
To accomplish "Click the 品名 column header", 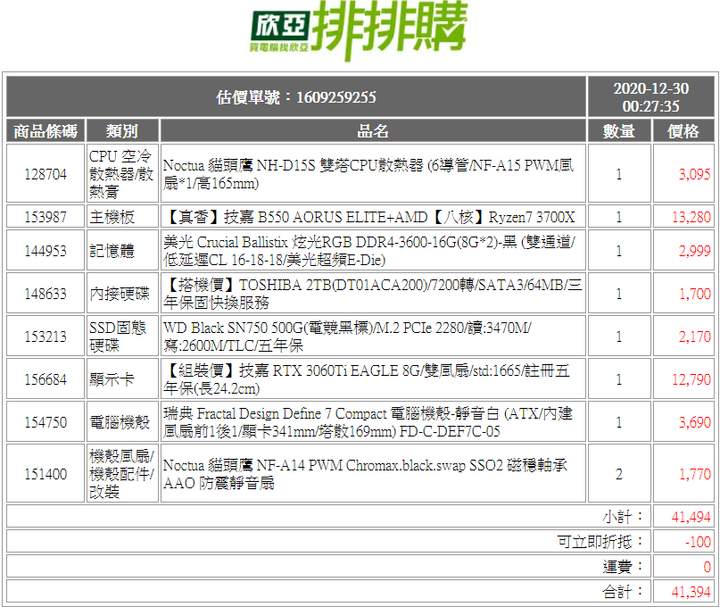I will [x=373, y=131].
